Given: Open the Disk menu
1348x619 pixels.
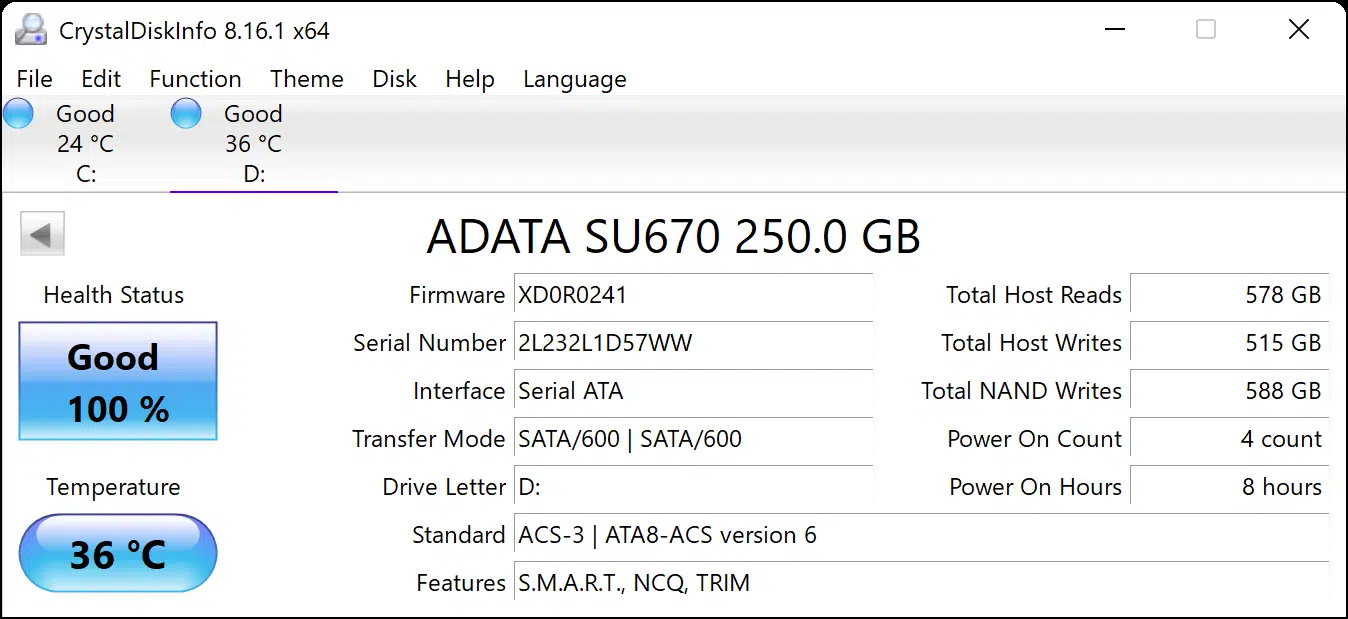Looking at the screenshot, I should click(x=394, y=79).
